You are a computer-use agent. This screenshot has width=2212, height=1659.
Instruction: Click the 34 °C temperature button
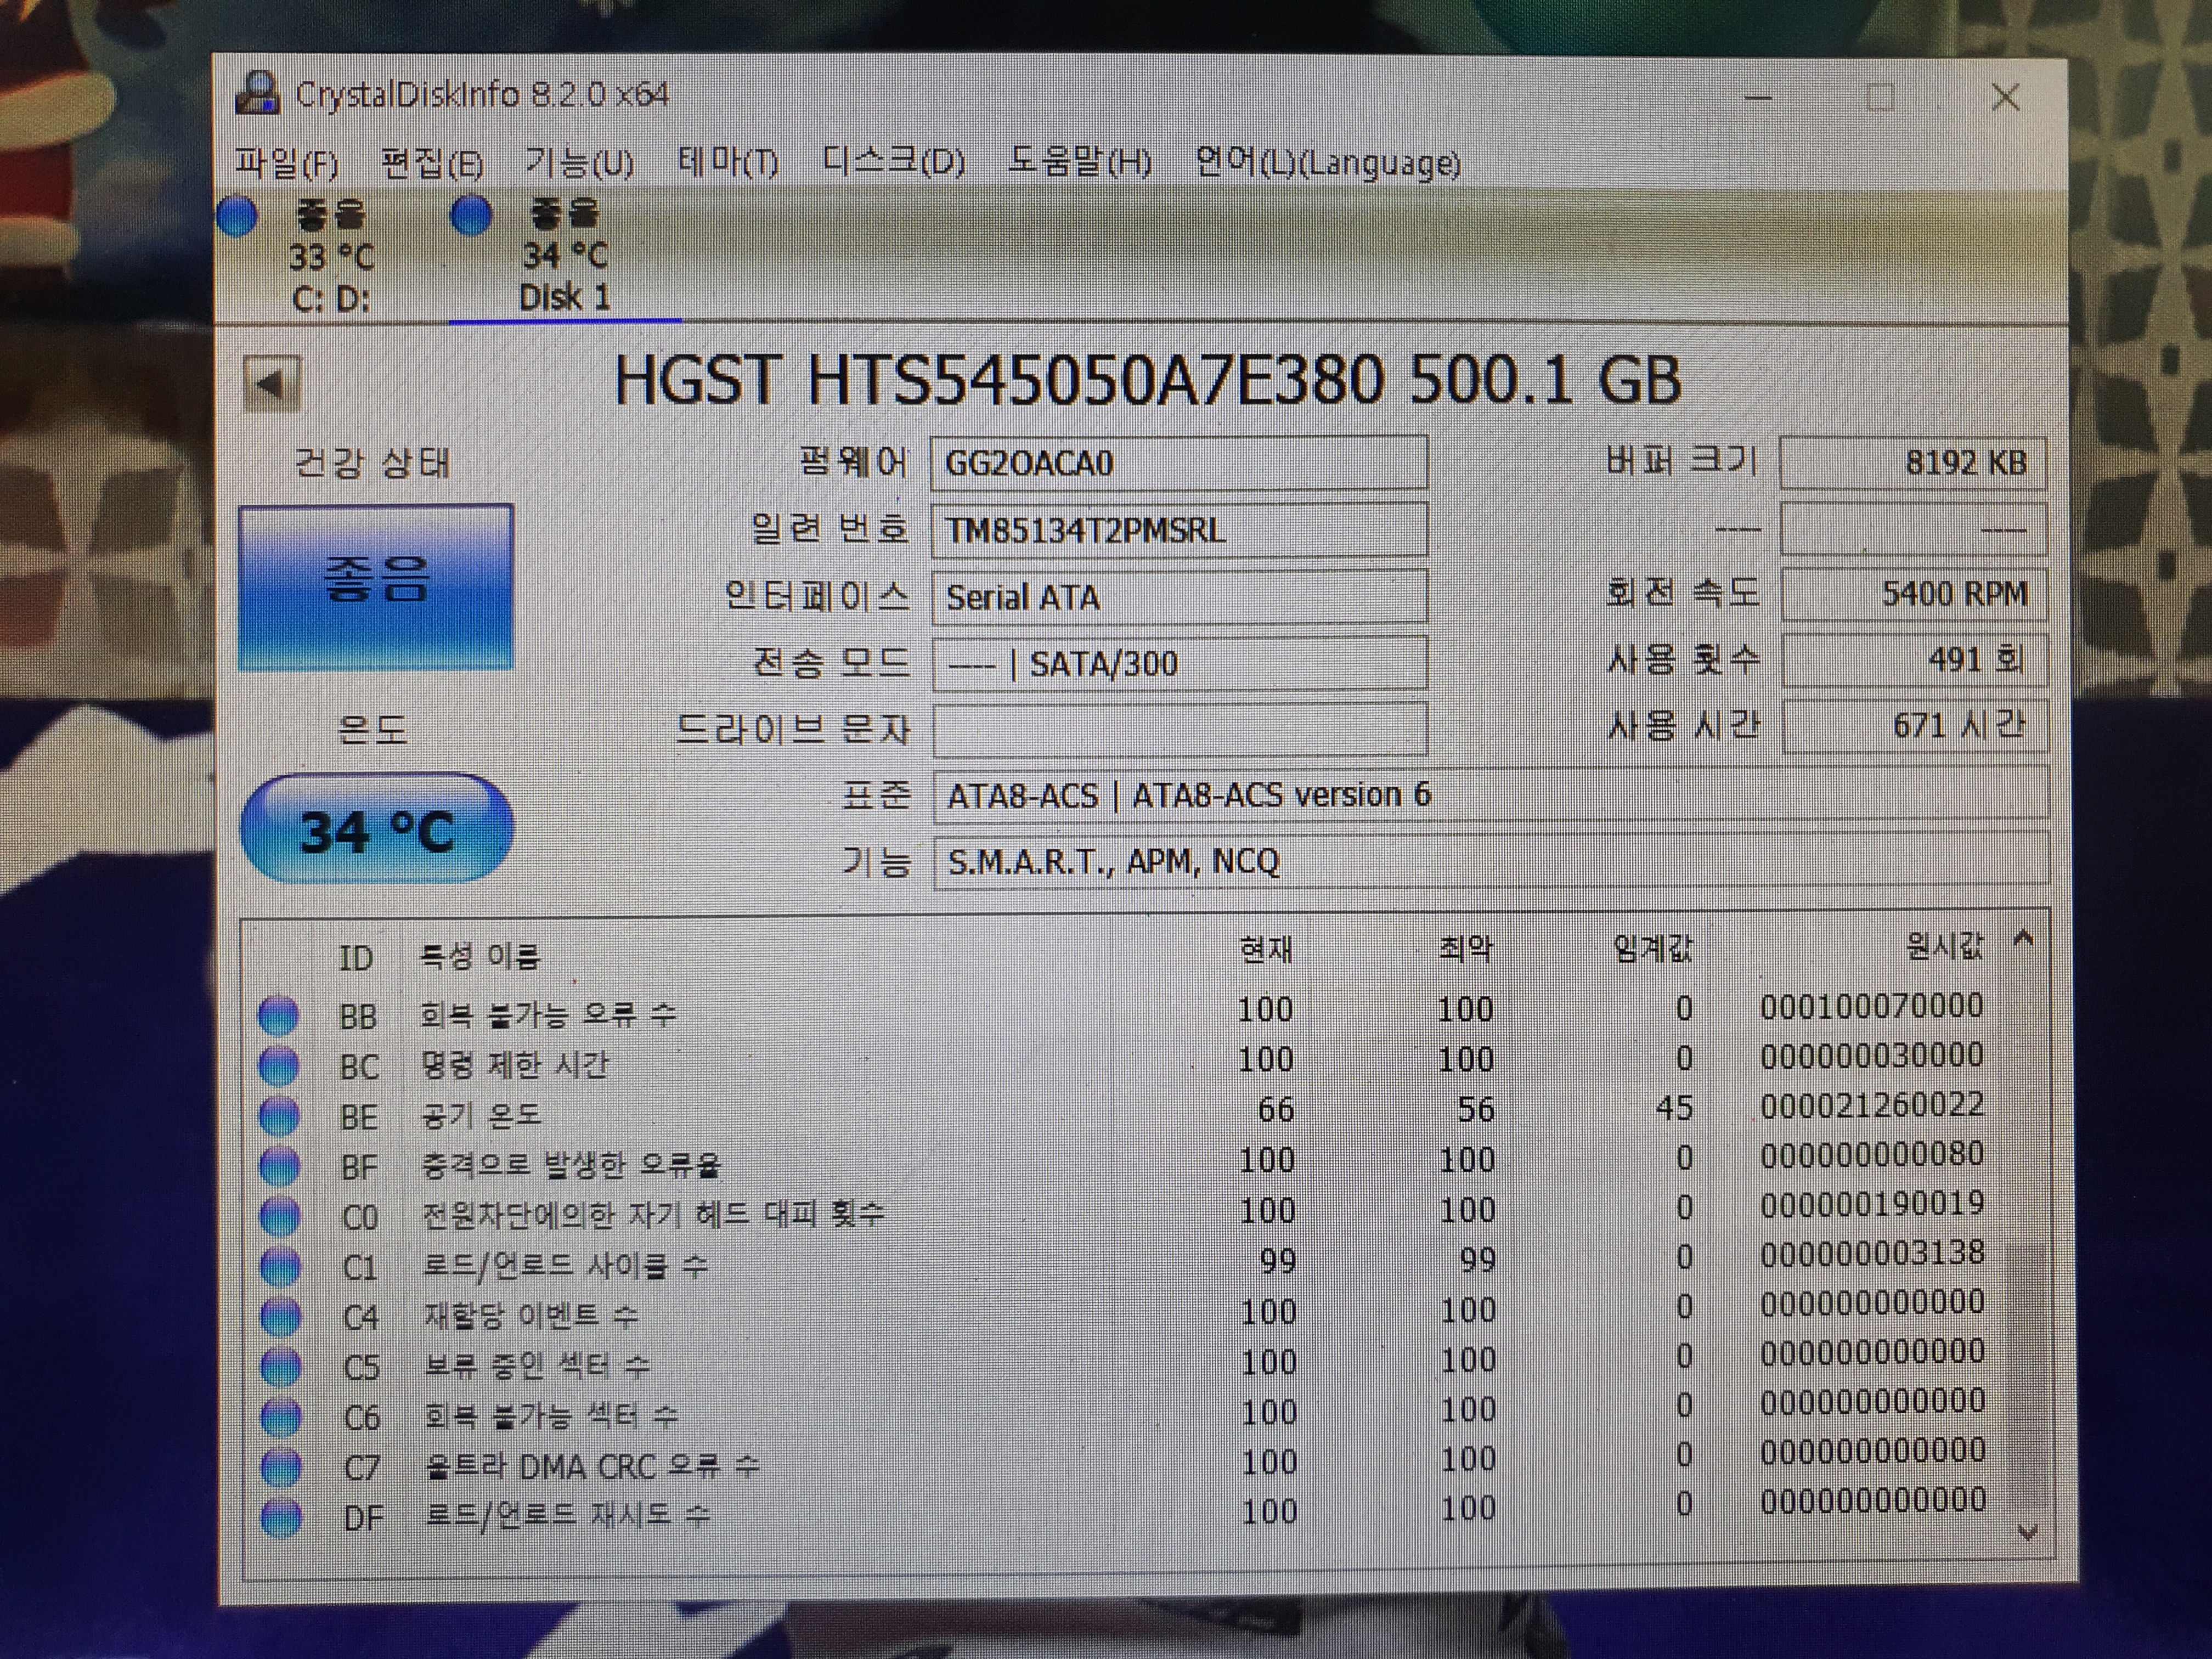pyautogui.click(x=377, y=829)
